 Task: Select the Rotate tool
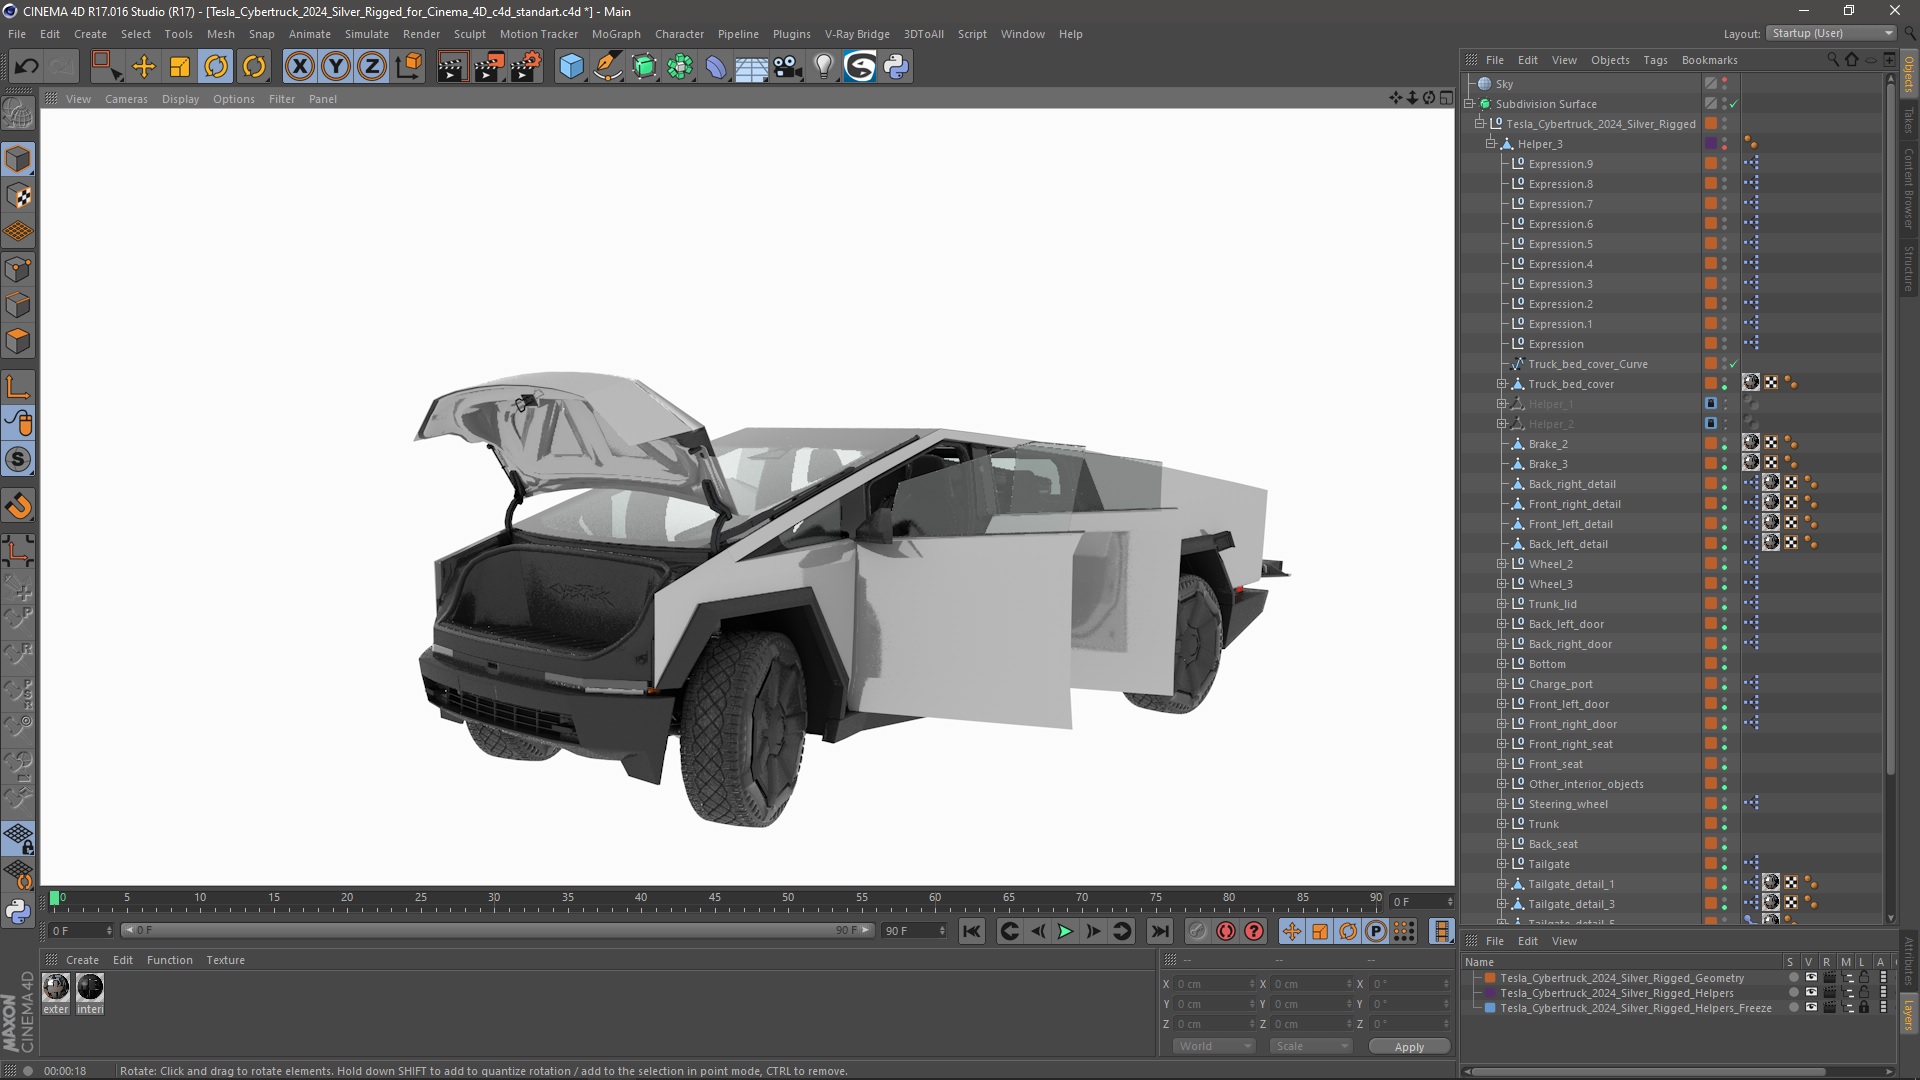click(x=216, y=67)
